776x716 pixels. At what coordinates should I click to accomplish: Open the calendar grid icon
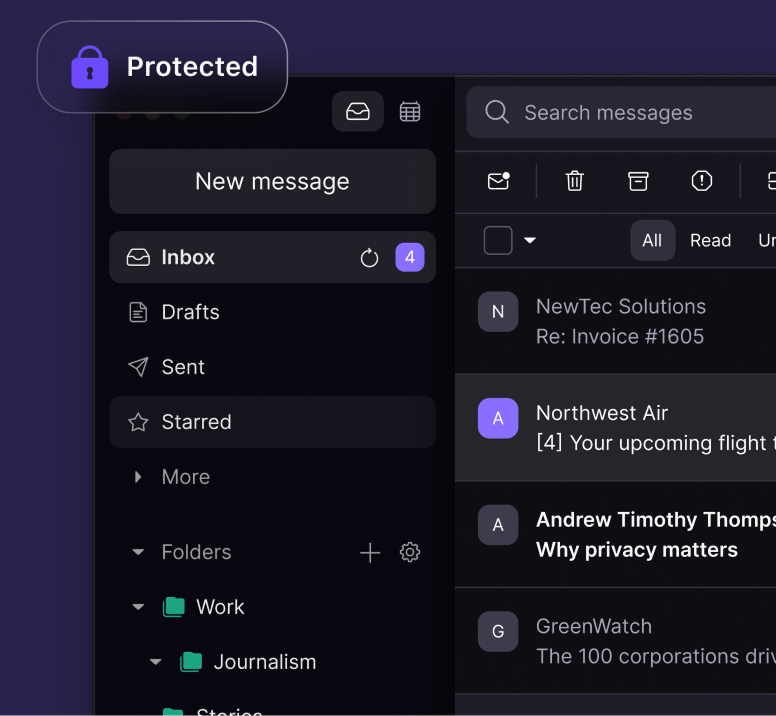(410, 112)
